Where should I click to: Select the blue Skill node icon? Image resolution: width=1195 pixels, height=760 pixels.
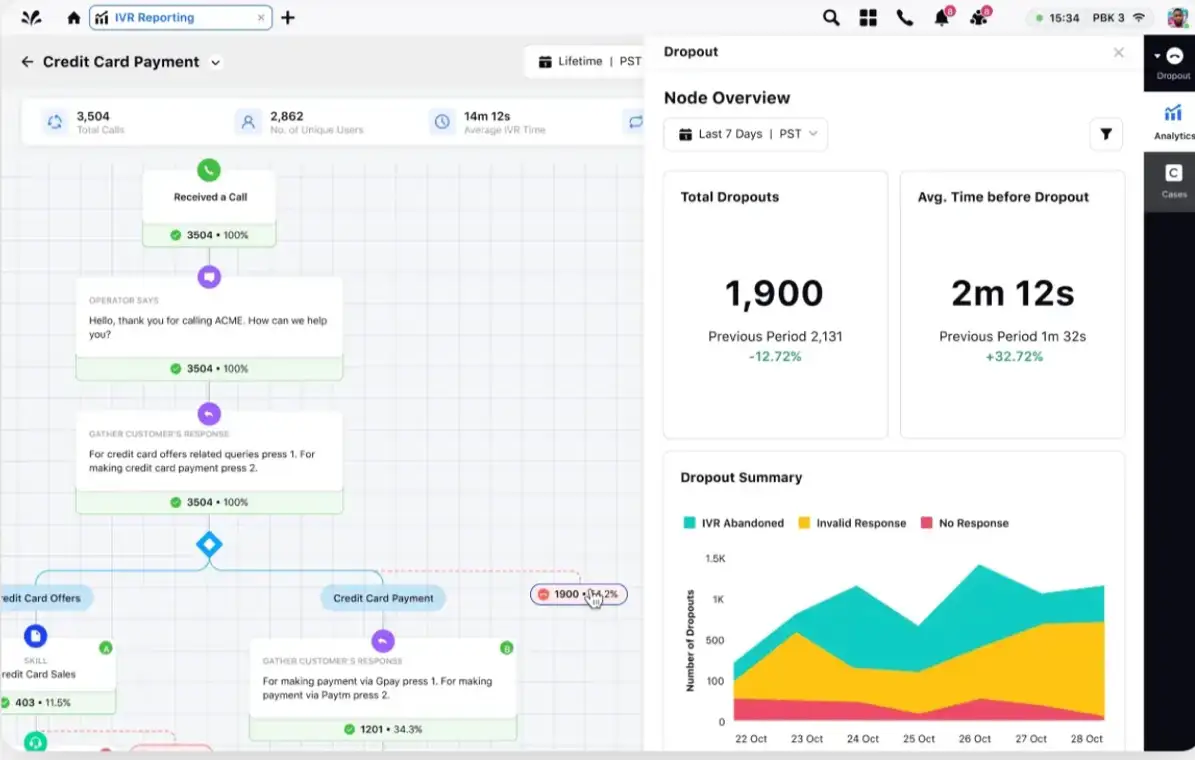35,636
